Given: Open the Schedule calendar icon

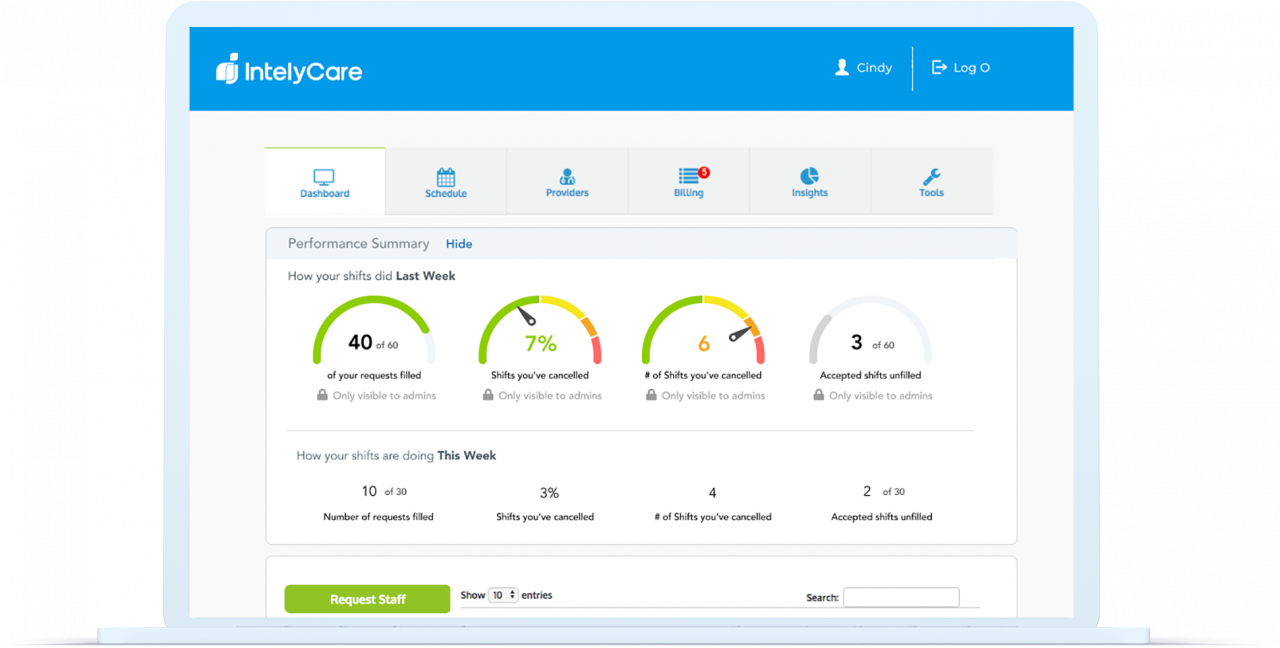Looking at the screenshot, I should tap(446, 177).
